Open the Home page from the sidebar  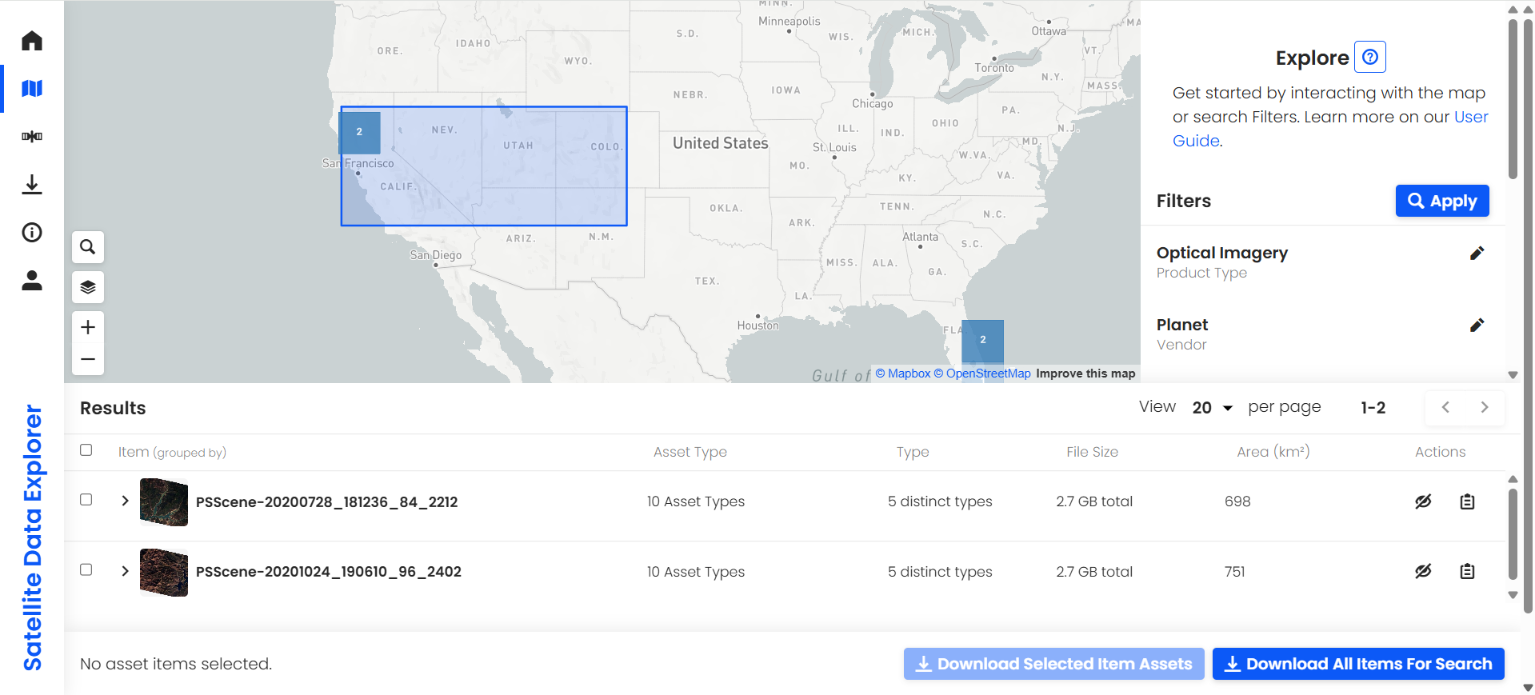[31, 40]
